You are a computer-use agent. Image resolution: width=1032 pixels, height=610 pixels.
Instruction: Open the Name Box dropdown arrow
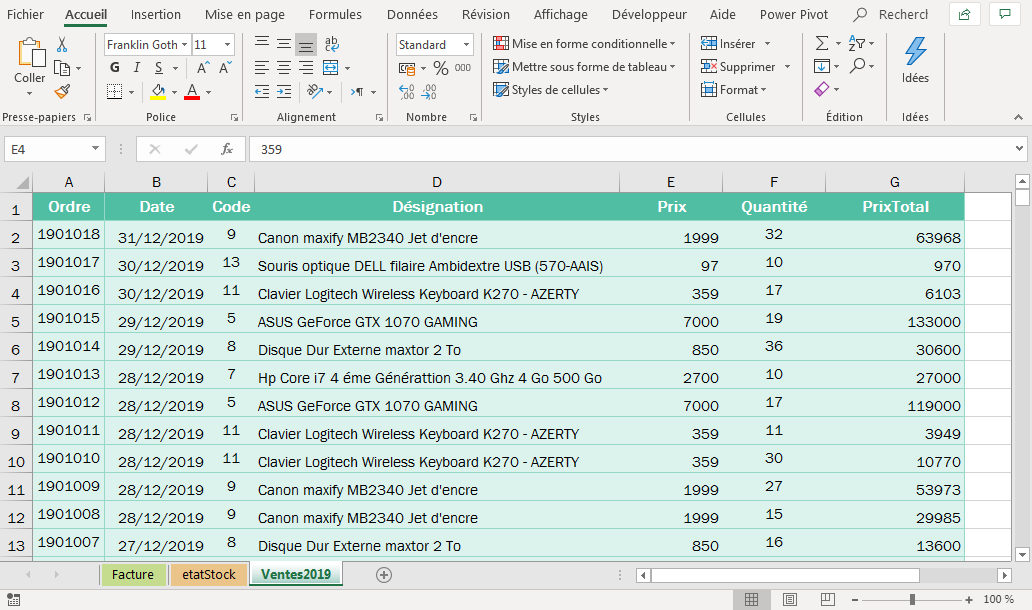coord(95,149)
